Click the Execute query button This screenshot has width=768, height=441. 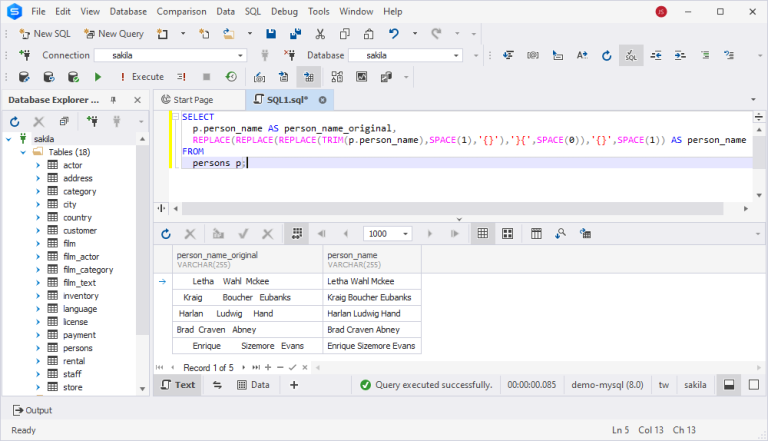pos(140,76)
